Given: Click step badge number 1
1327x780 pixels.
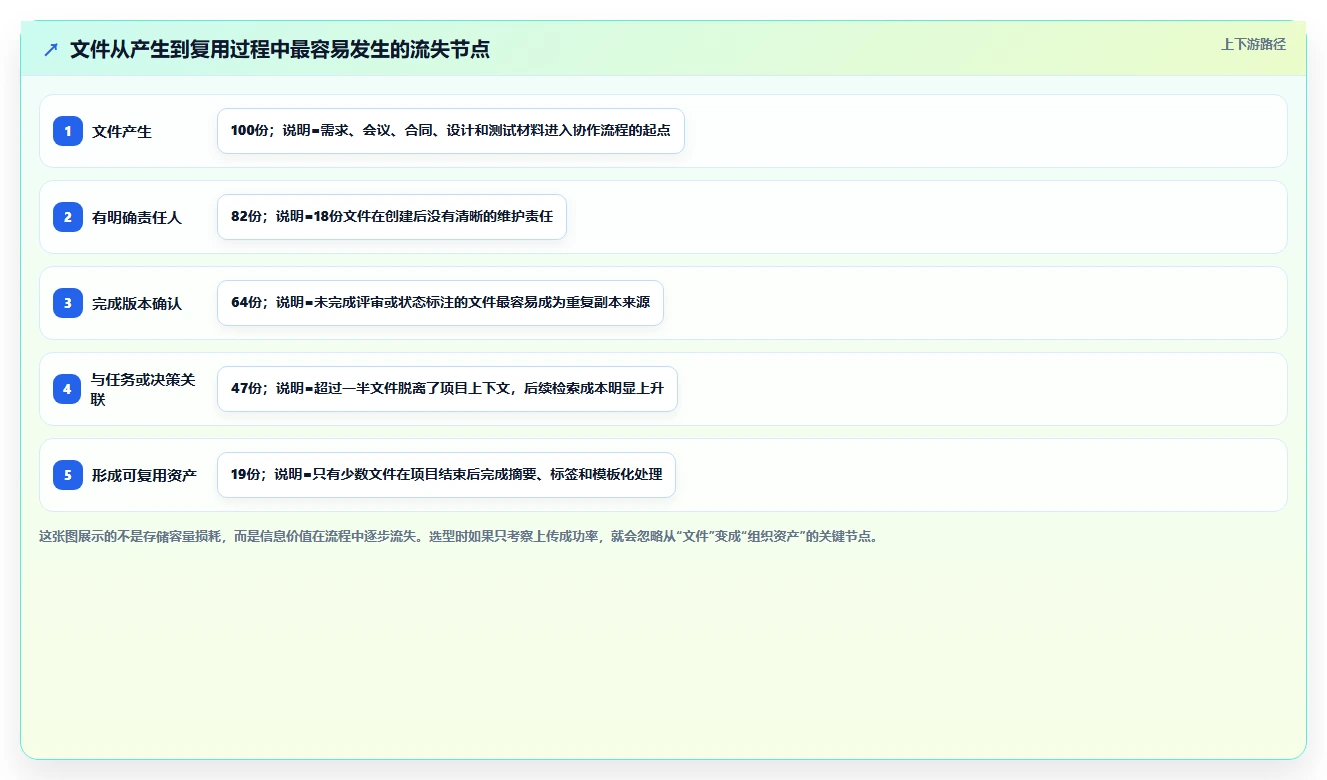Looking at the screenshot, I should click(68, 131).
